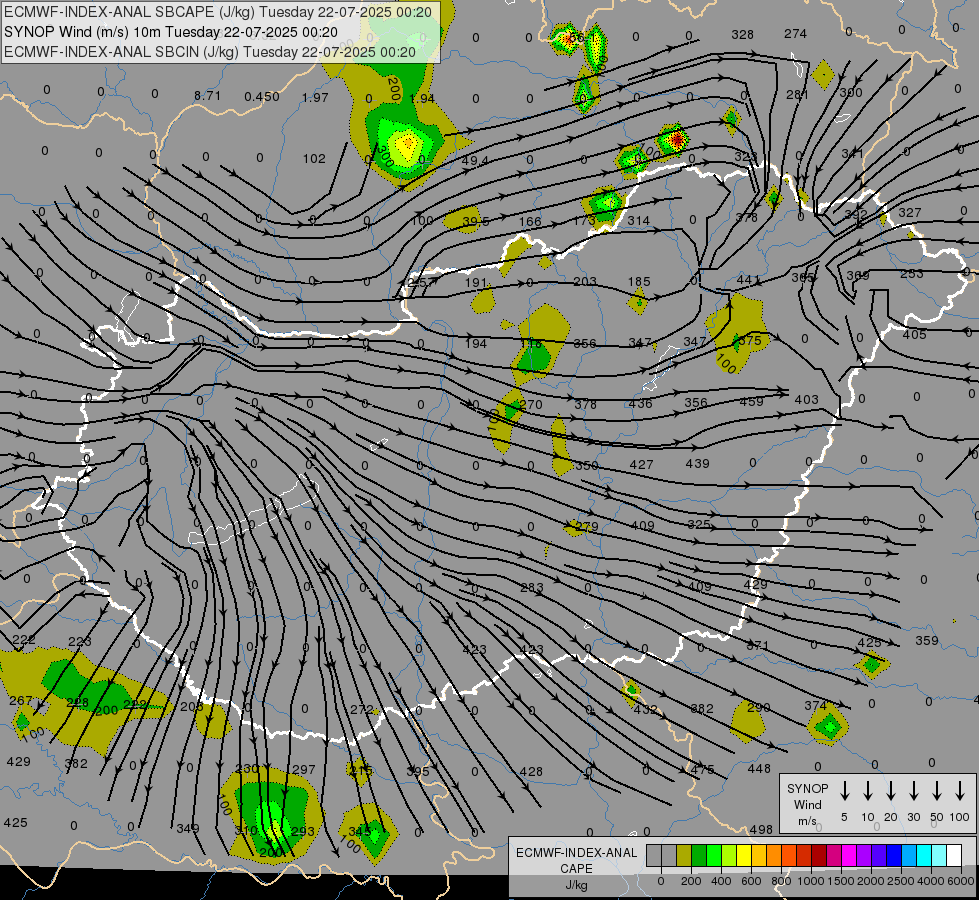Viewport: 979px width, 900px height.
Task: Click the map value 8.71
Action: pos(207,96)
